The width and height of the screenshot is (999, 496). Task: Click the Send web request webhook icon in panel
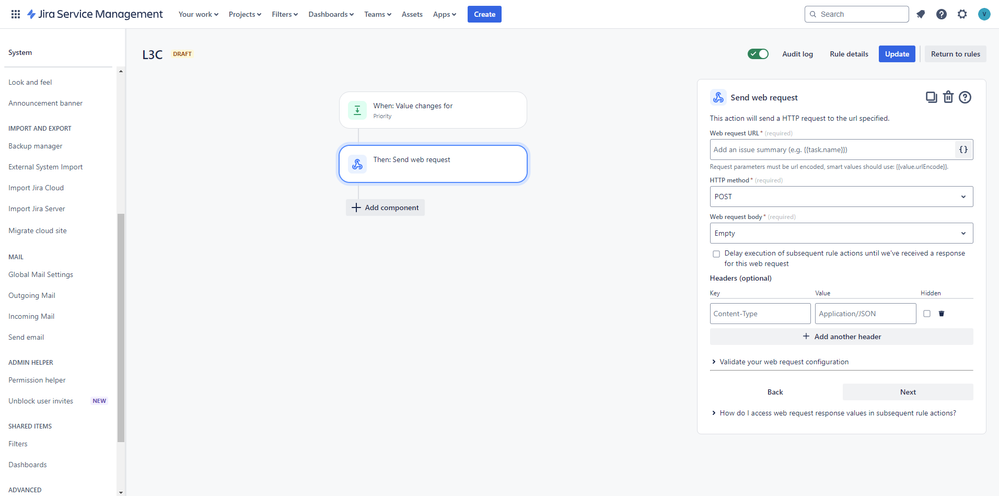click(718, 97)
